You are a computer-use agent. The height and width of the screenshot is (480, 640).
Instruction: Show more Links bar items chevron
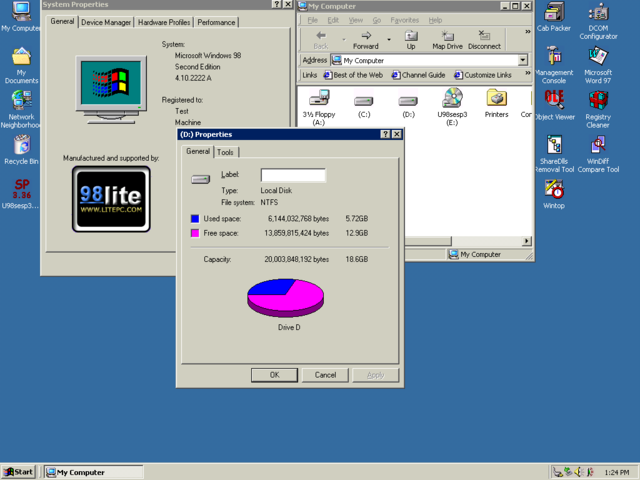[x=527, y=73]
